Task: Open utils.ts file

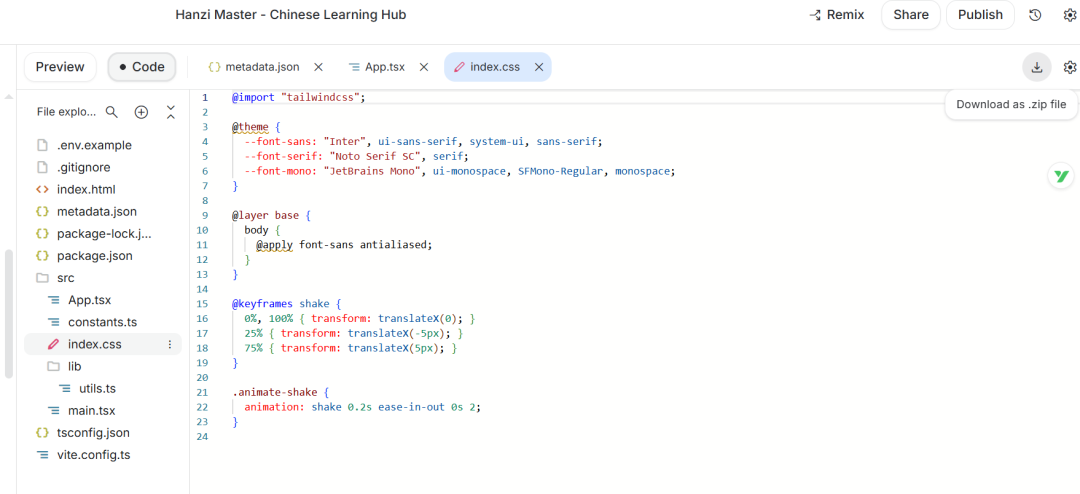Action: coord(98,389)
